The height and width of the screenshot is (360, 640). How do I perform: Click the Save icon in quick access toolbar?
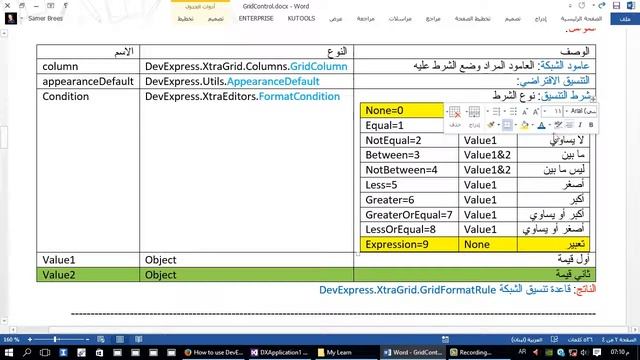point(616,6)
